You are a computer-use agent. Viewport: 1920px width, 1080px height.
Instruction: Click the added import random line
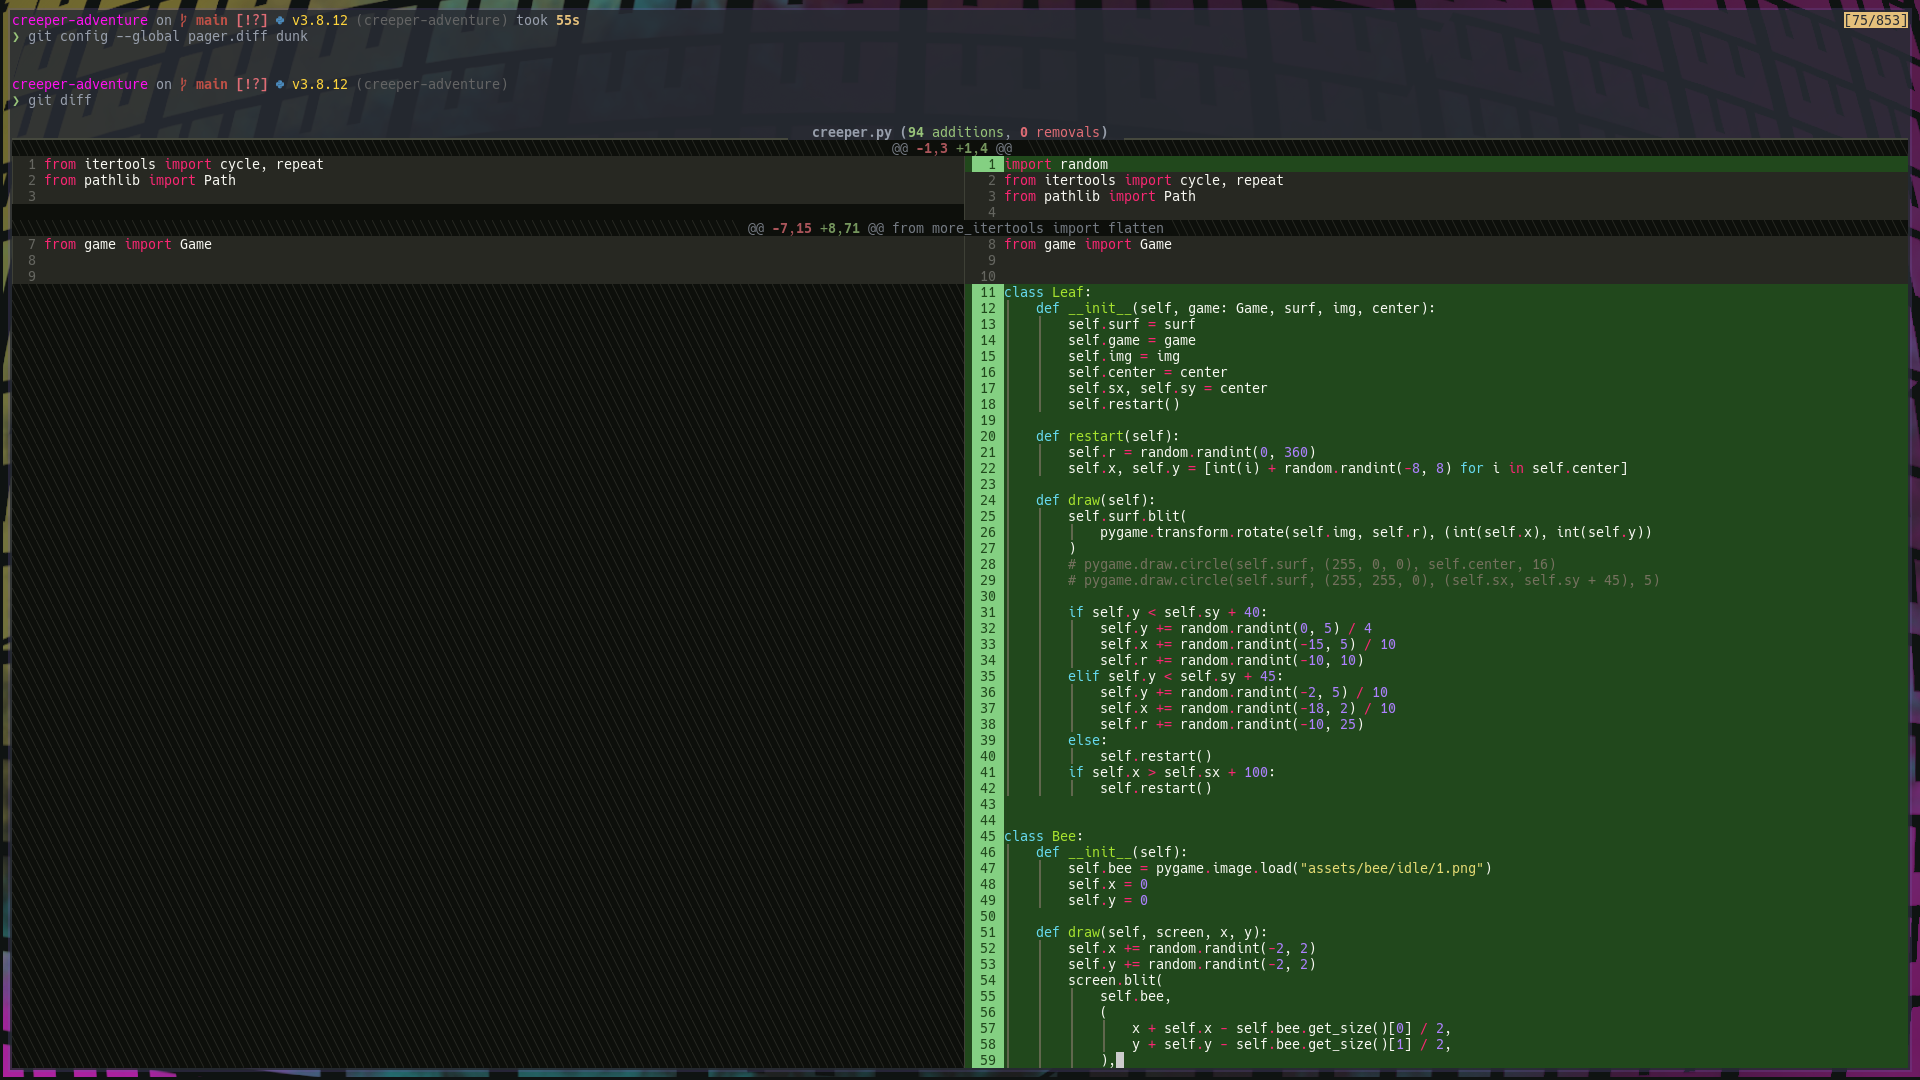(1056, 164)
